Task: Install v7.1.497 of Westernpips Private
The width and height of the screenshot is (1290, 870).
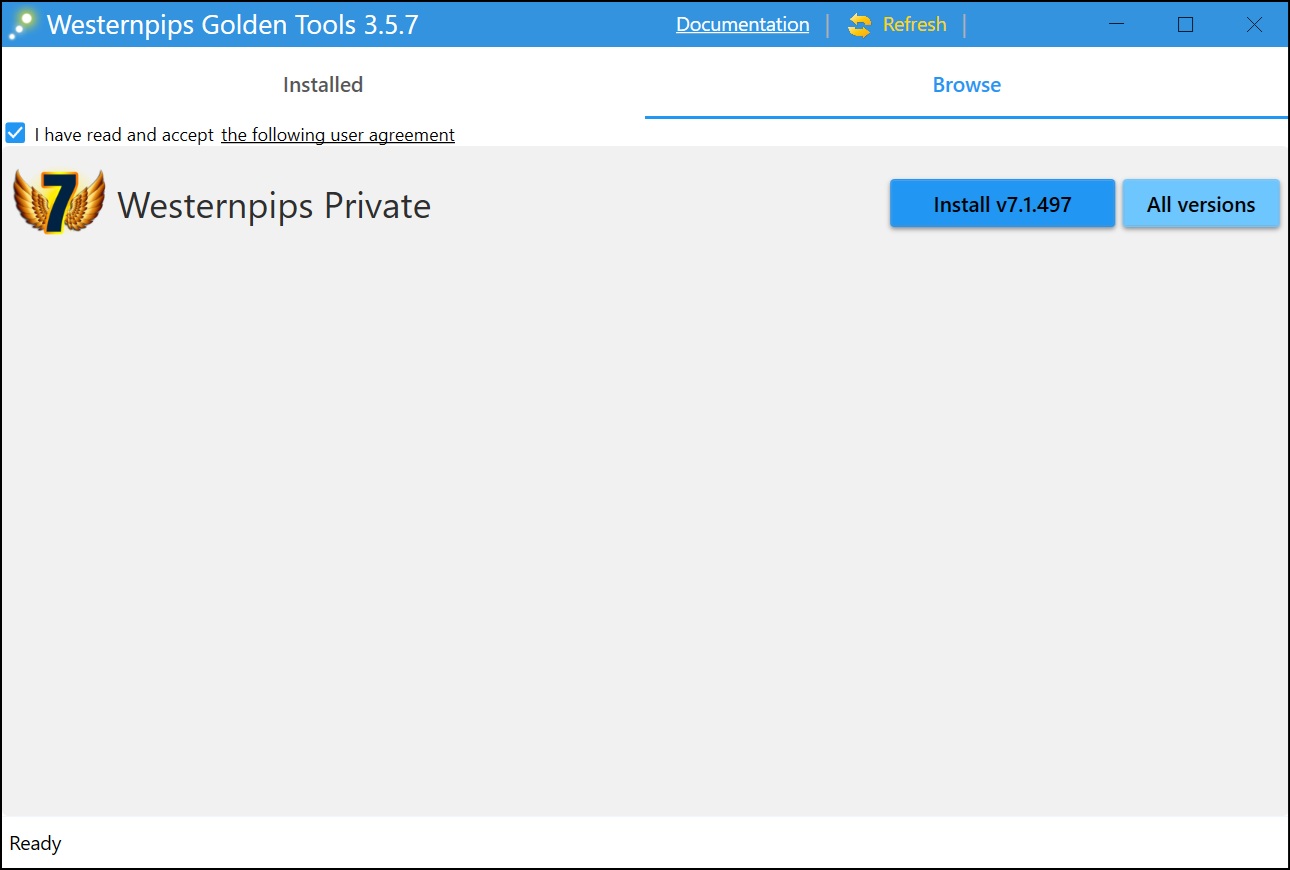Action: click(x=1002, y=204)
